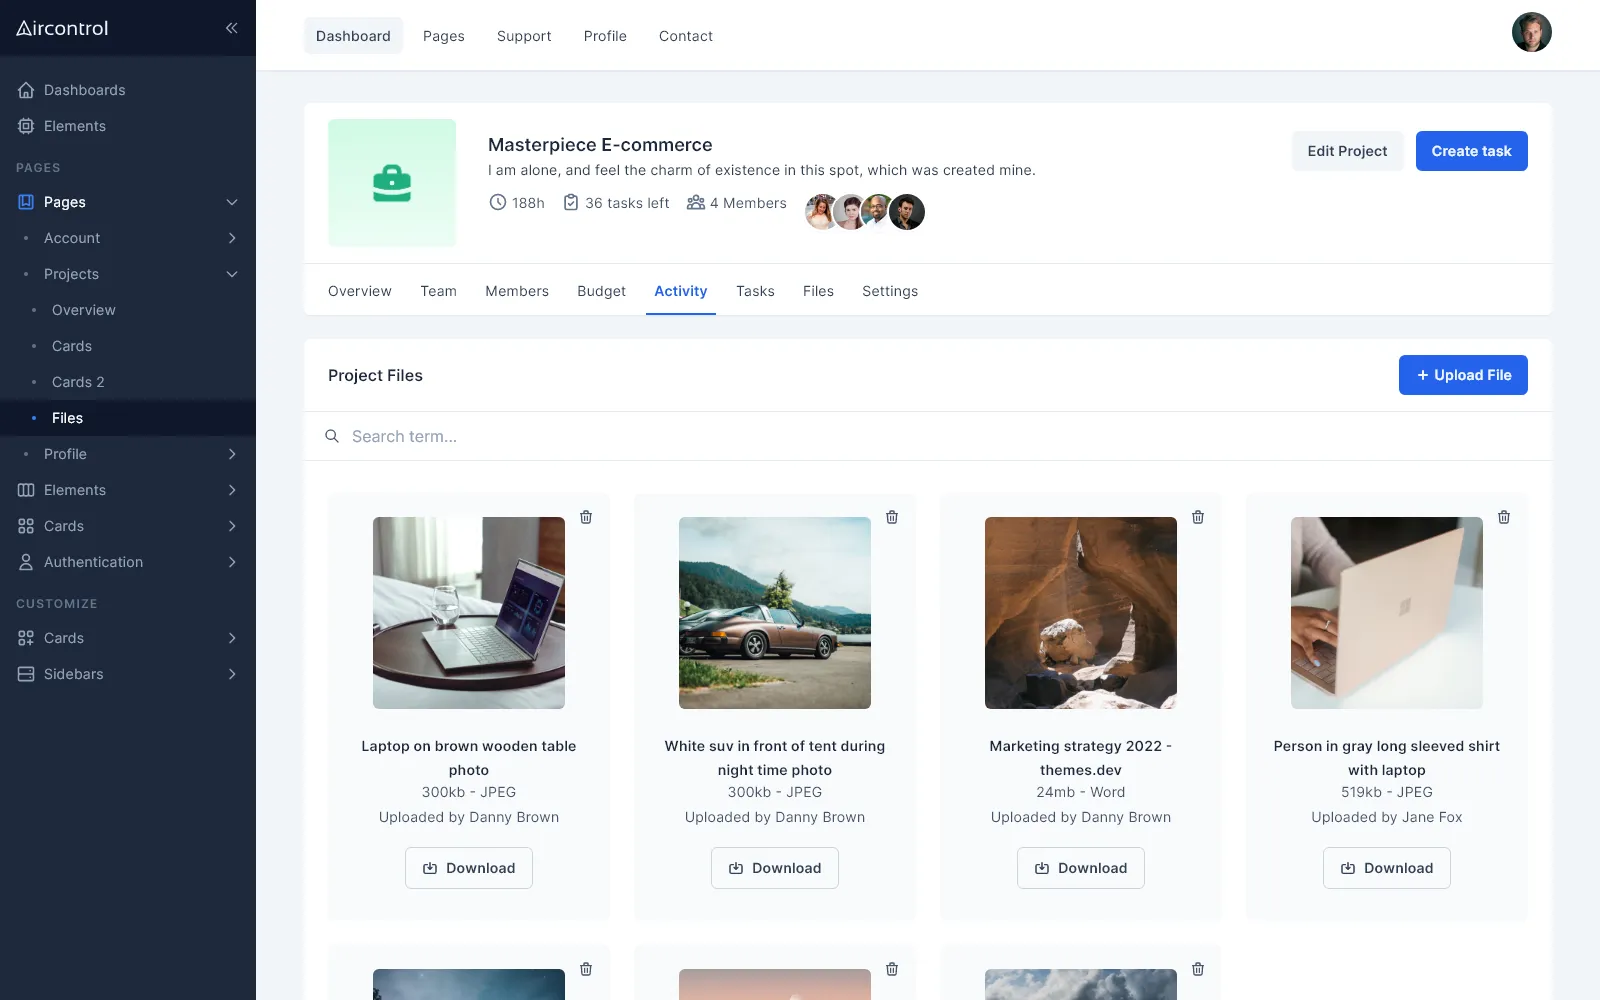Click the members group icon beside 4 Members
Screen dimensions: 1600x1000
pos(696,202)
